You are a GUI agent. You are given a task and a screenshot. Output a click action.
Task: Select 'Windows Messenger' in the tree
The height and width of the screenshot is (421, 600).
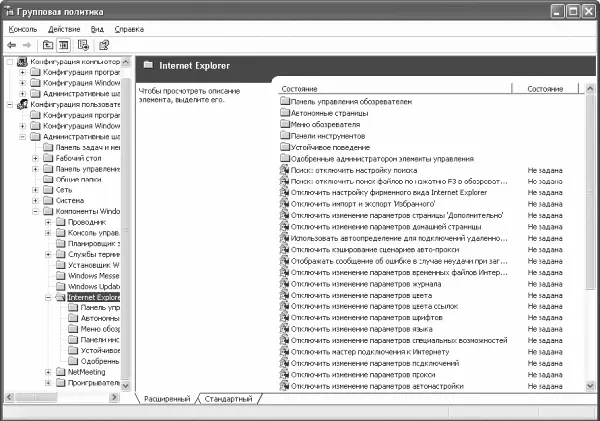[x=94, y=275]
